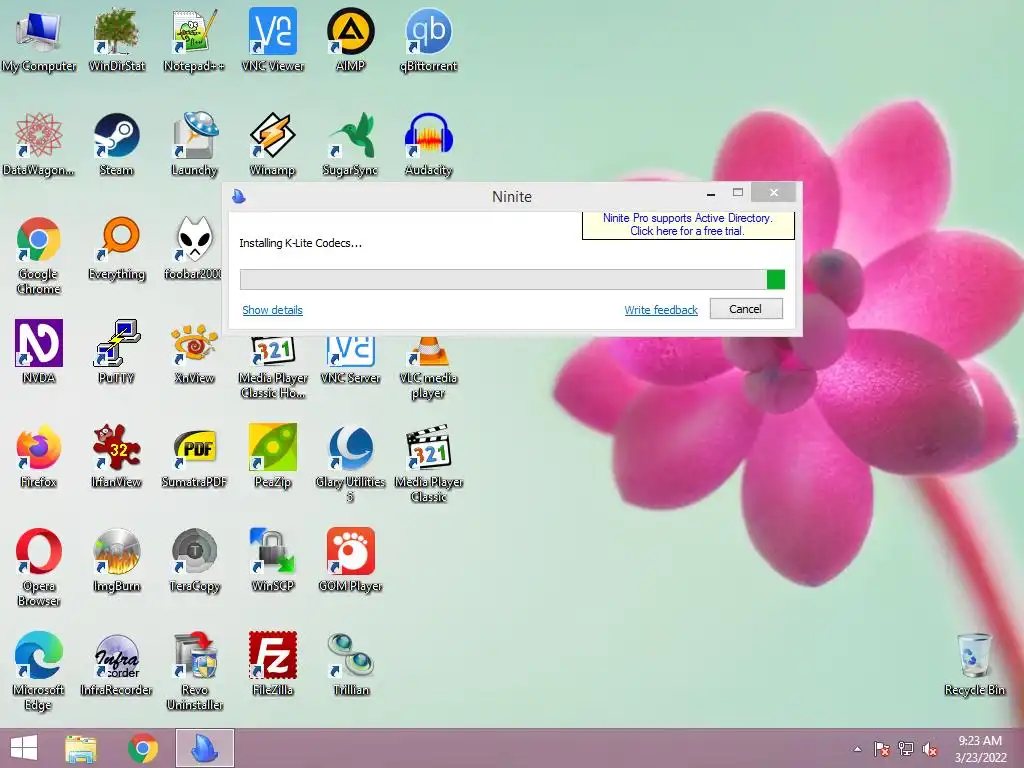Click the PuTTY desktop icon
Viewport: 1024px width, 768px height.
click(x=116, y=353)
